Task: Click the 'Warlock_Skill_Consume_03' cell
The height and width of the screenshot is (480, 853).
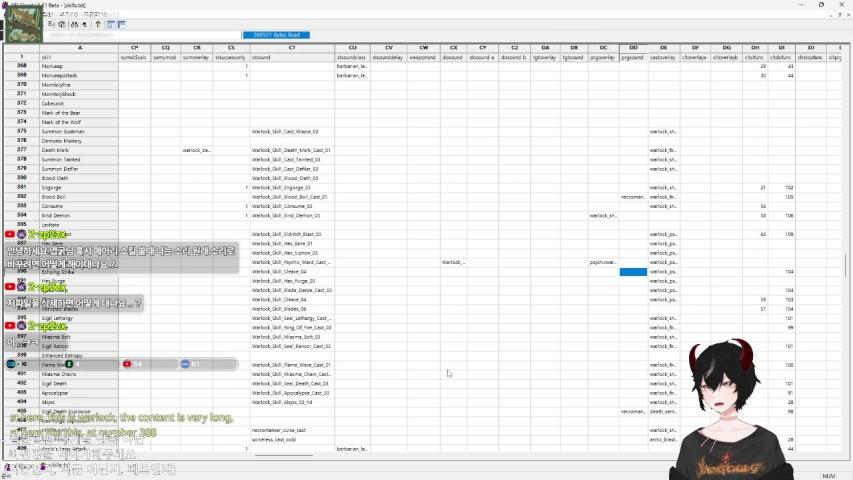Action: tap(292, 206)
